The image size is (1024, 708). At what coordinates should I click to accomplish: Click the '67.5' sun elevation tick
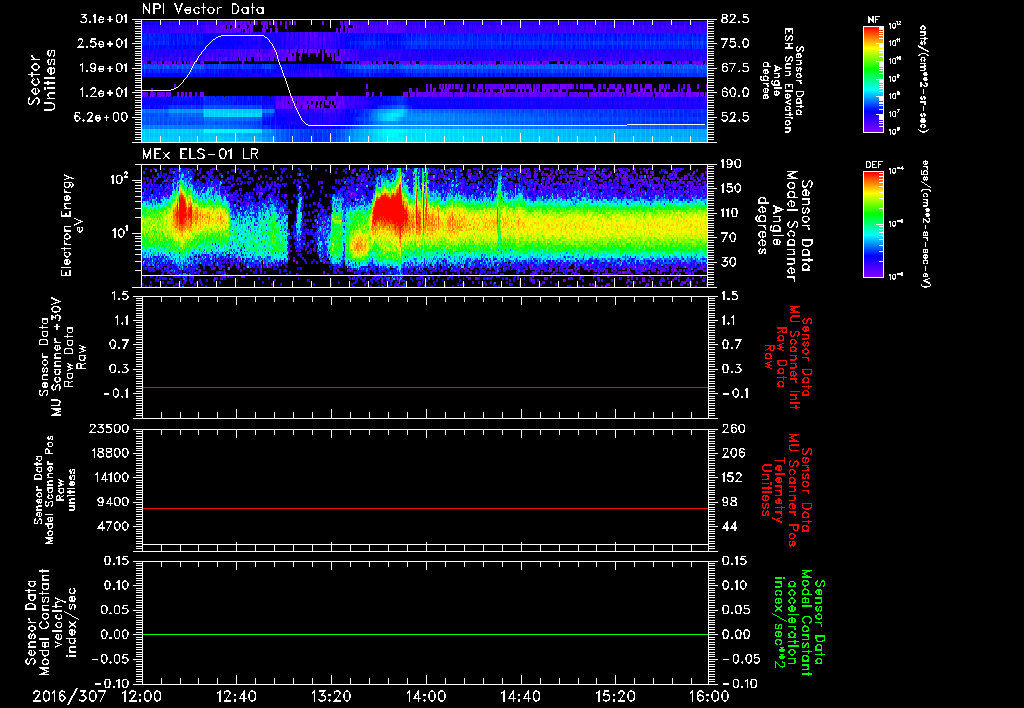pyautogui.click(x=735, y=68)
